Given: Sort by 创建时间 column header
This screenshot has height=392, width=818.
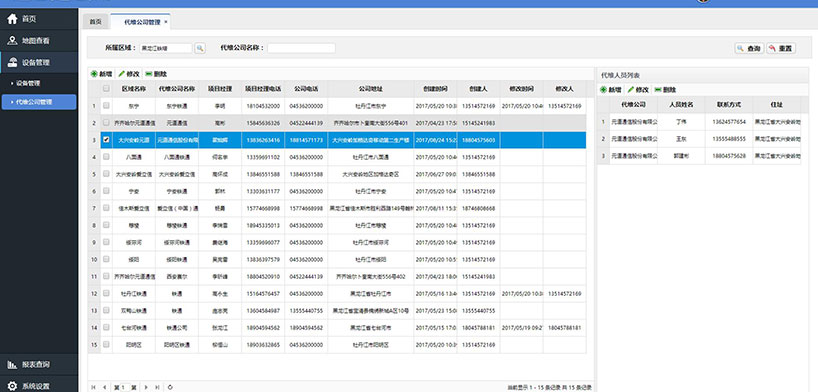Looking at the screenshot, I should 435,89.
